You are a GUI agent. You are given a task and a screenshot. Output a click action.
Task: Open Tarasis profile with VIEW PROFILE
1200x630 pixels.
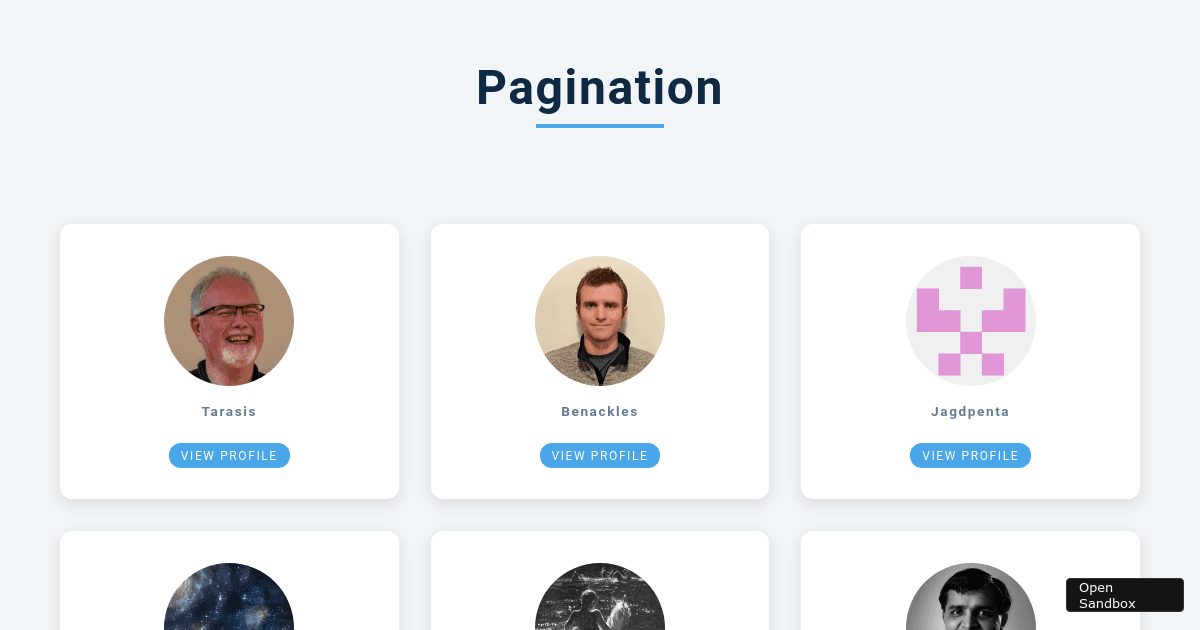pyautogui.click(x=229, y=455)
